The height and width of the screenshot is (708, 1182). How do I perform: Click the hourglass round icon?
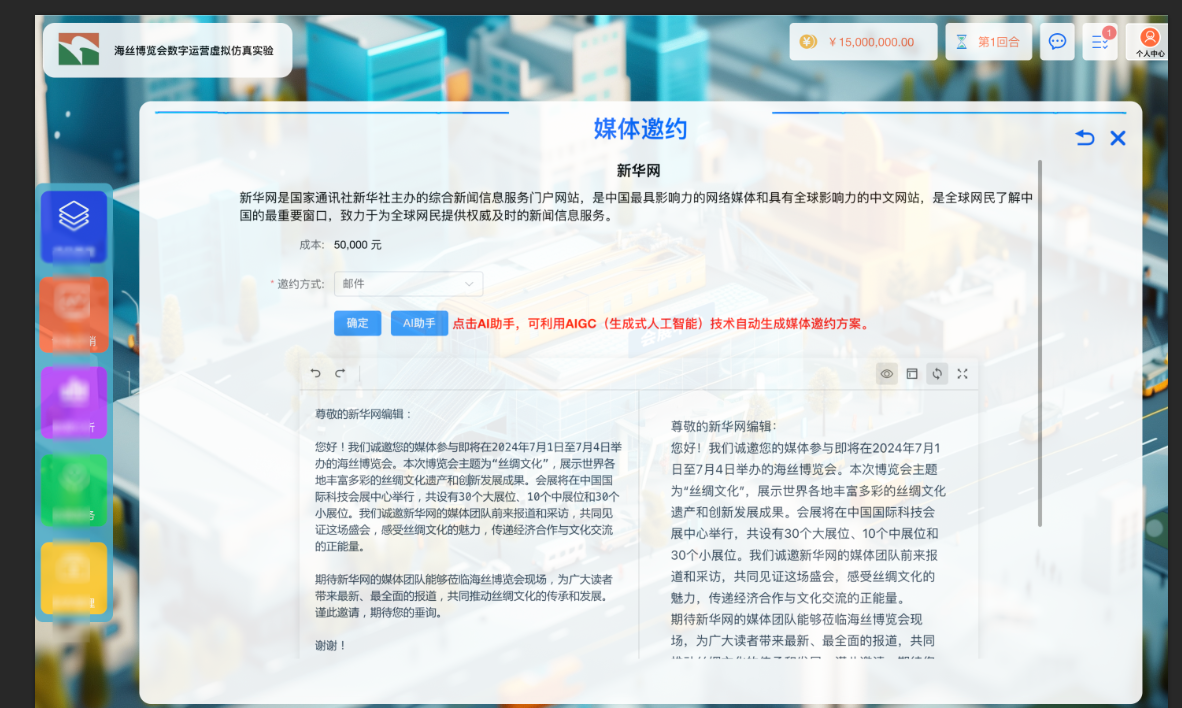pyautogui.click(x=961, y=42)
